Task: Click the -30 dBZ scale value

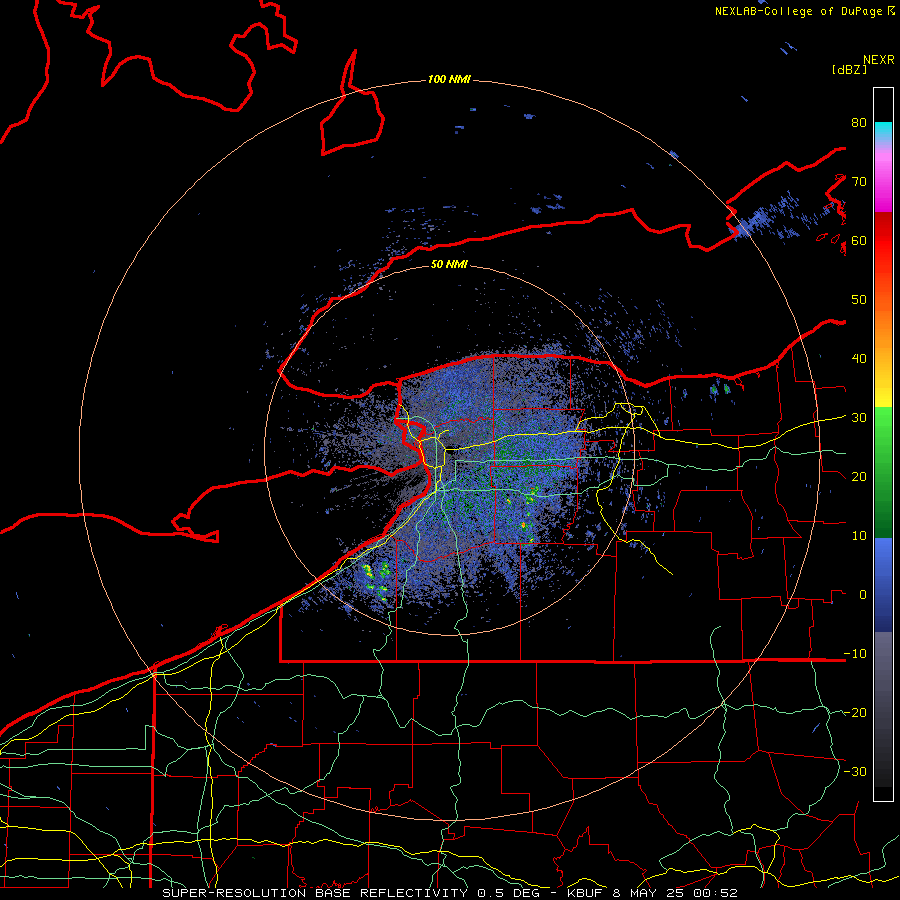Action: coord(855,771)
